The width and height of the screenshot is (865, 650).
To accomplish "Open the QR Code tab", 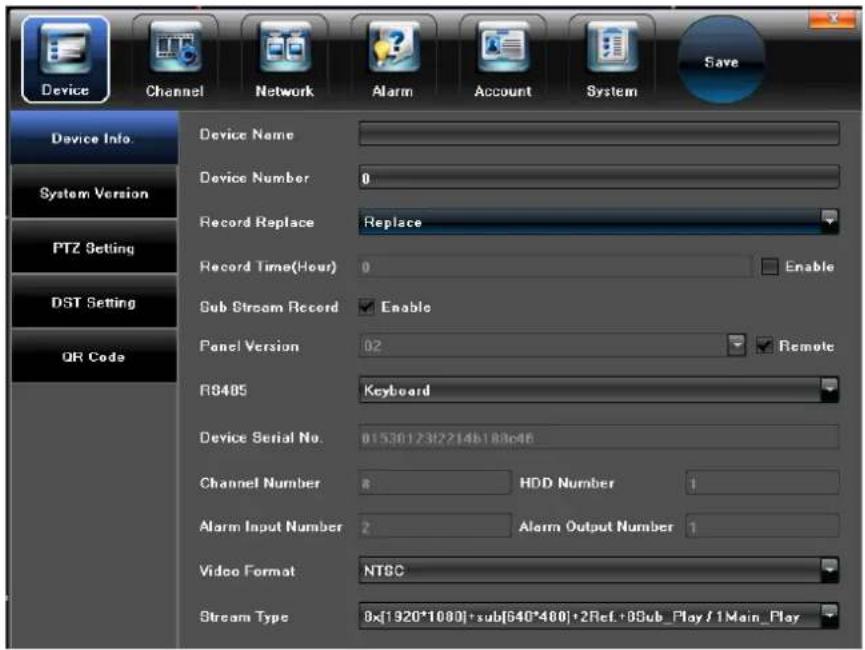I will click(94, 356).
